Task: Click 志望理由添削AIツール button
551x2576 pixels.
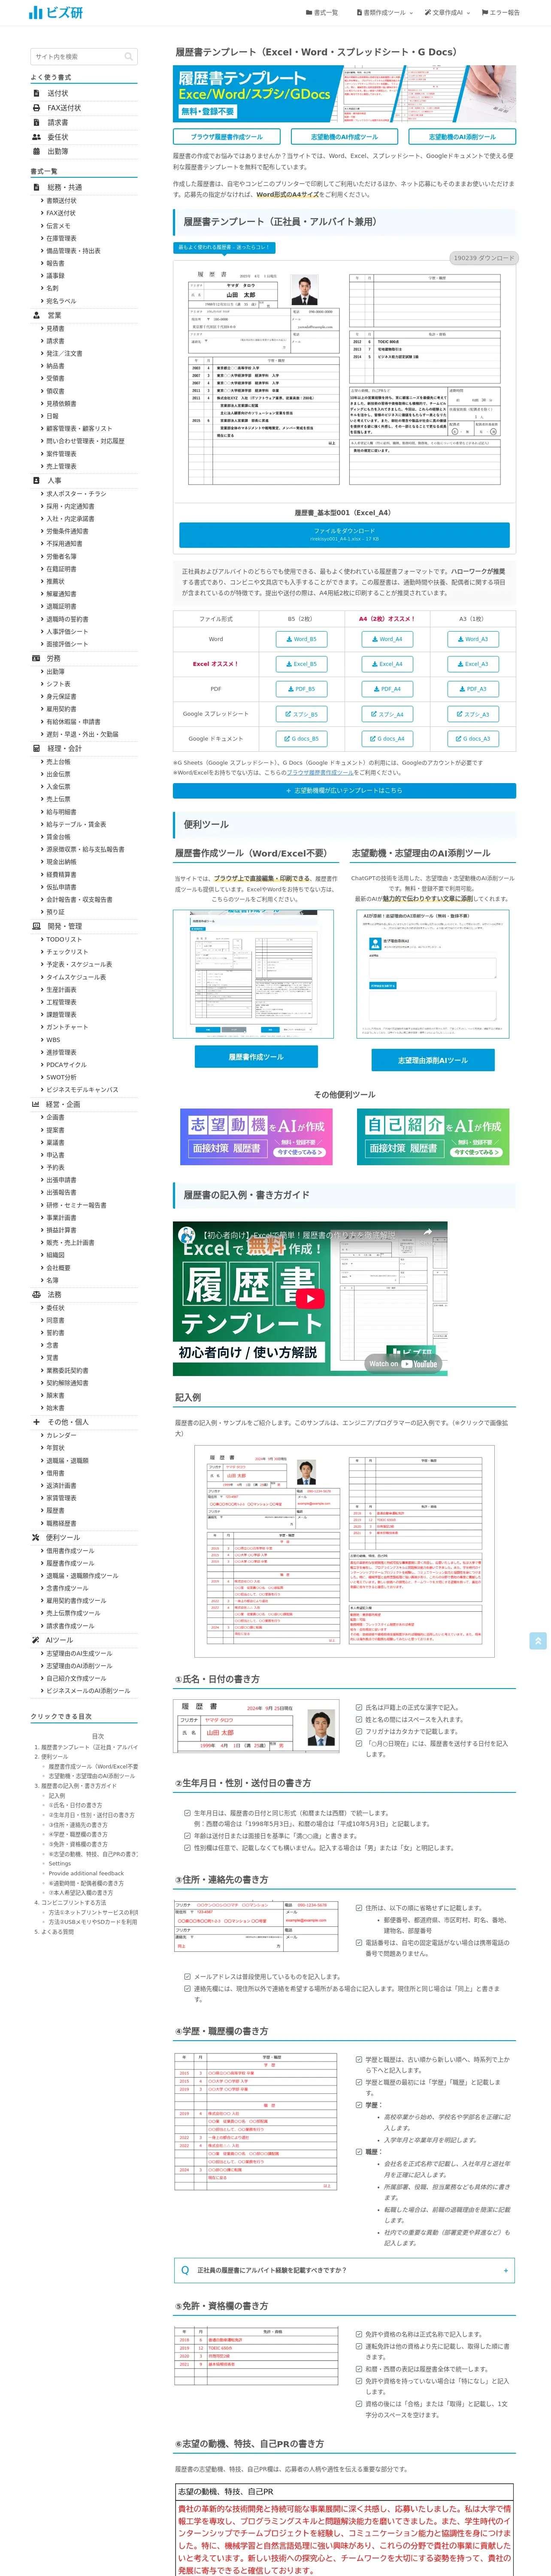Action: pos(432,1060)
